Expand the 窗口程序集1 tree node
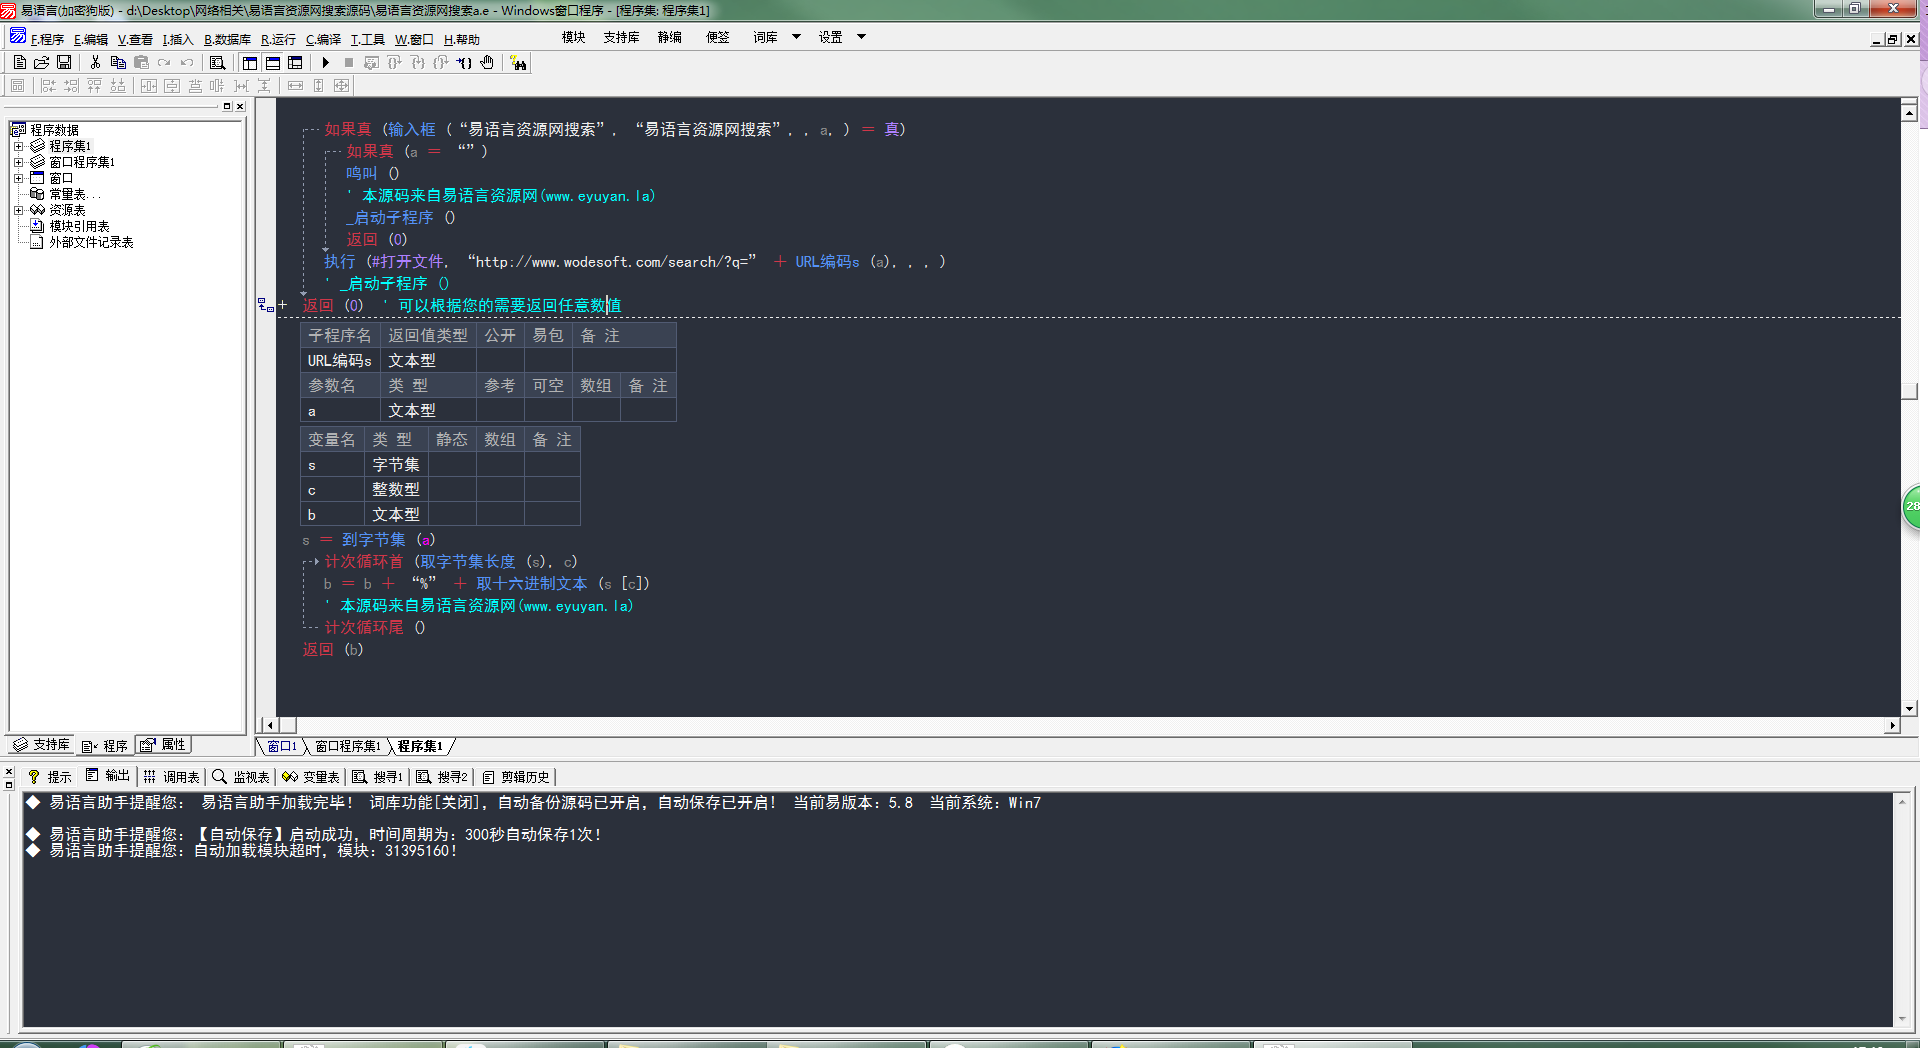1928x1048 pixels. click(18, 162)
